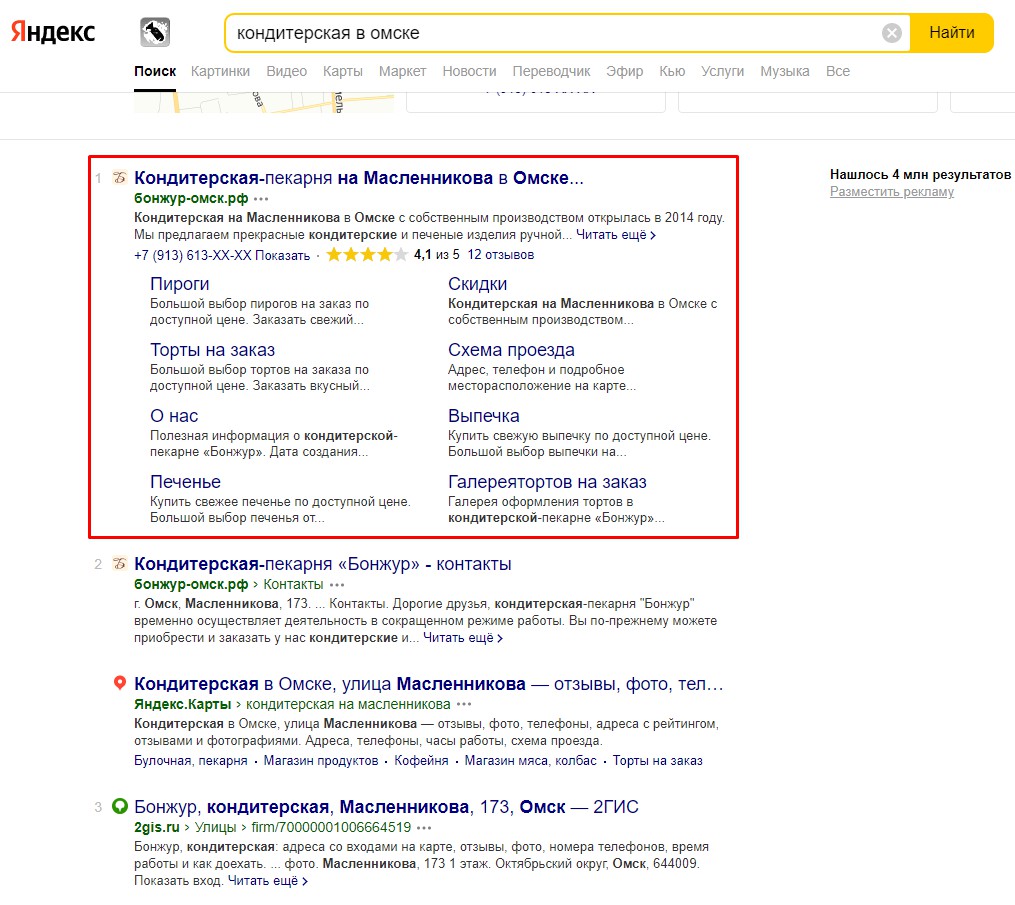Switch to the Картинки tab
Image resolution: width=1015 pixels, height=905 pixels.
[220, 71]
